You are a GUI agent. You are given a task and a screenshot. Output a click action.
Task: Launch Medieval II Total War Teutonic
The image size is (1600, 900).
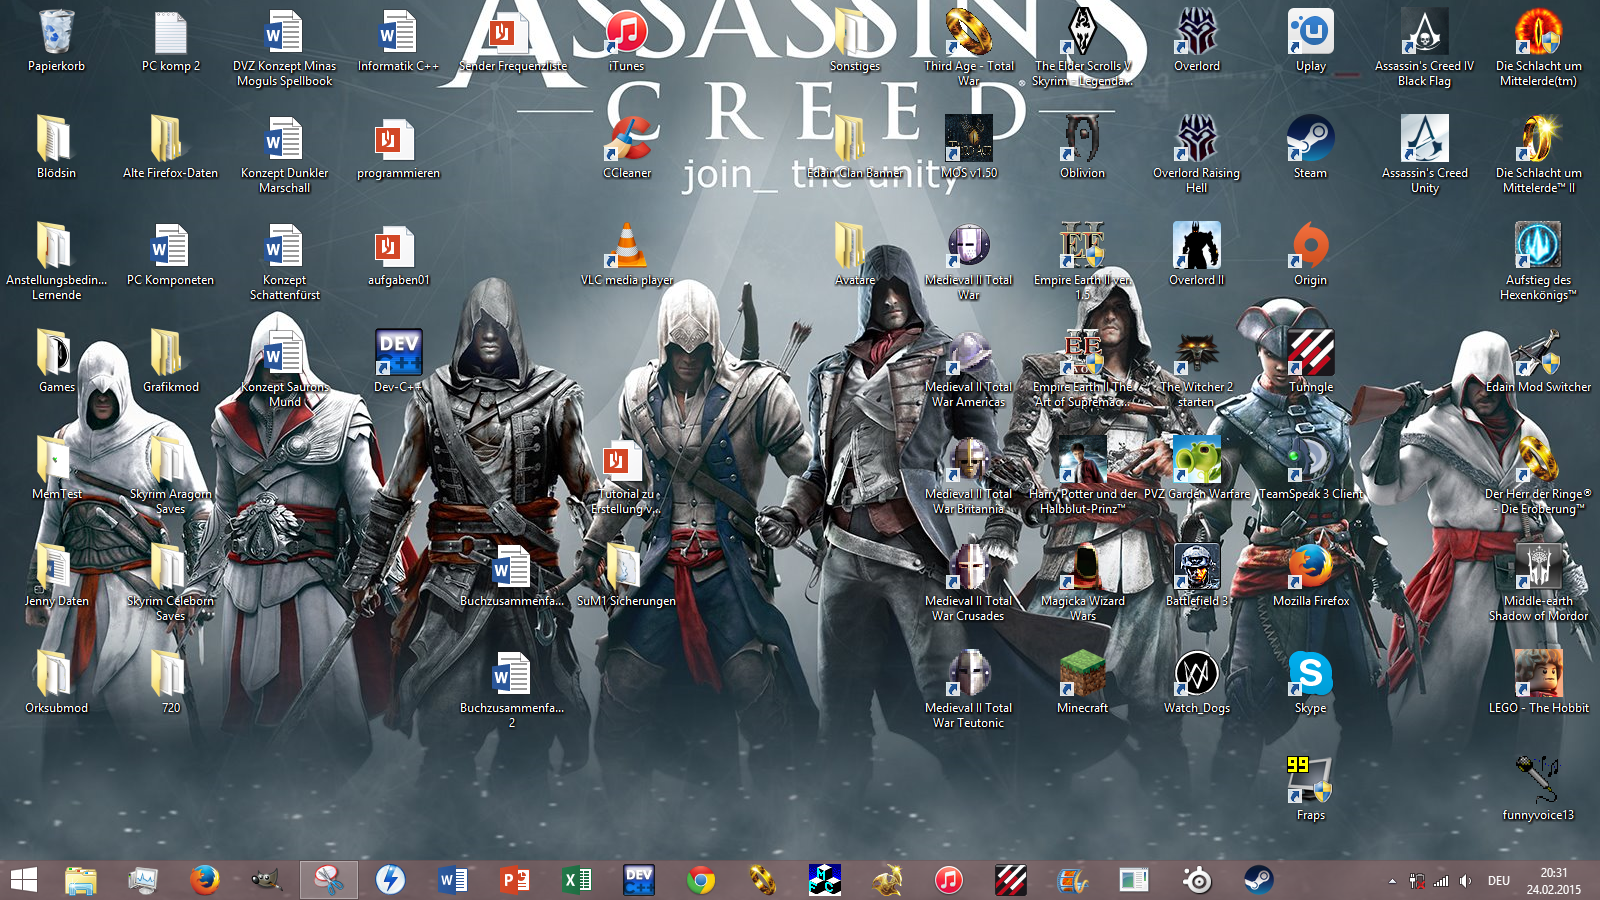[968, 674]
